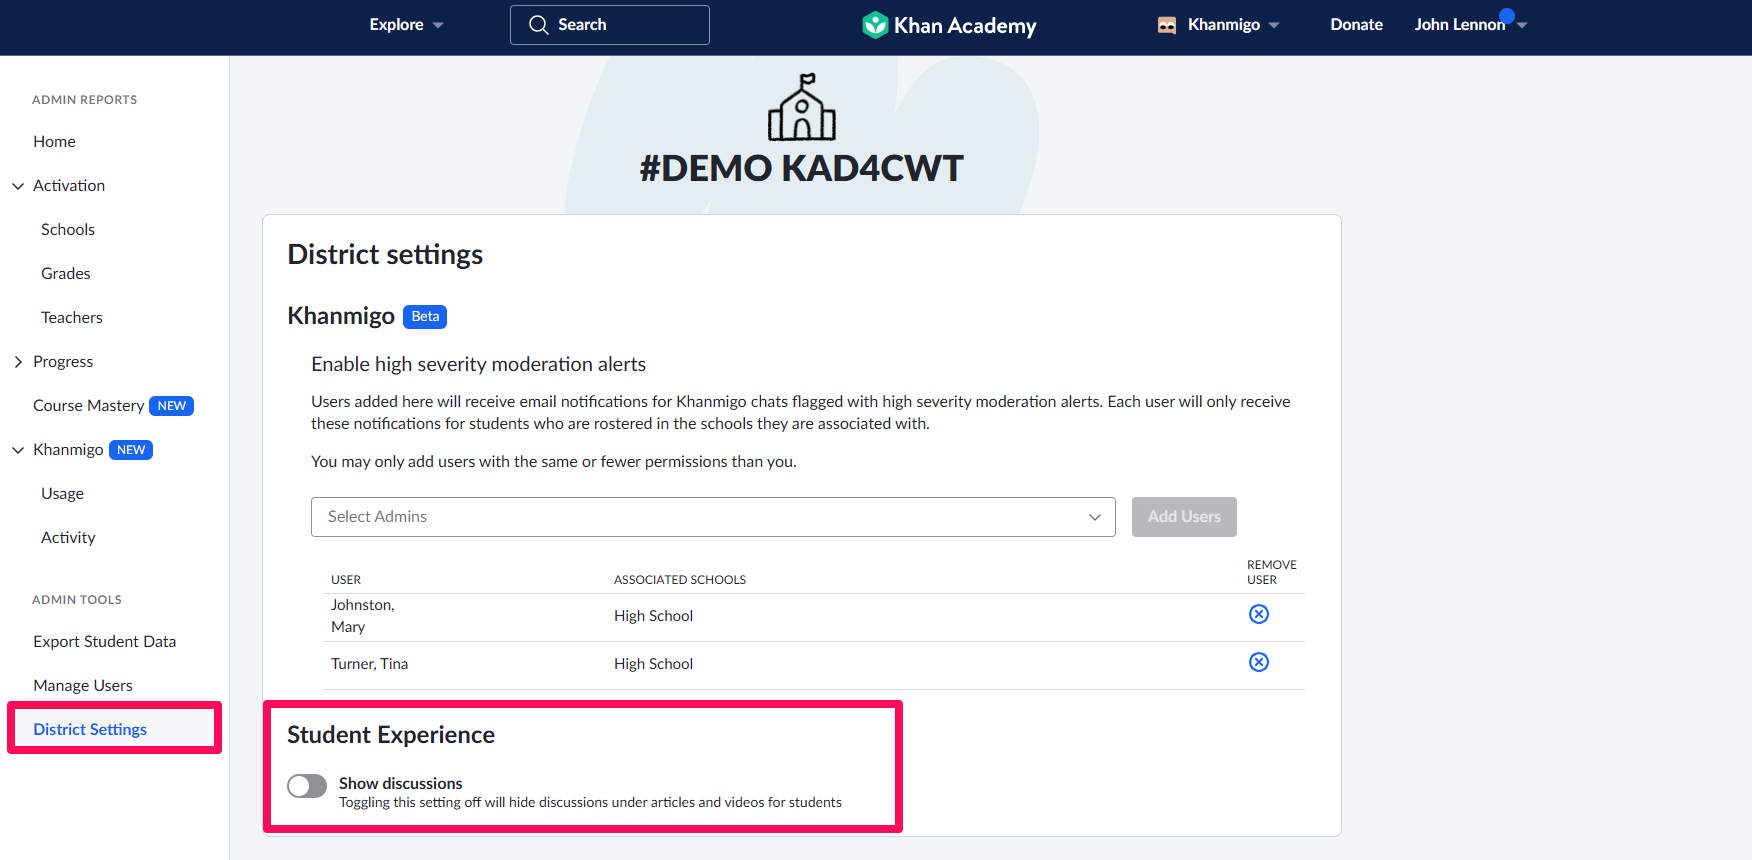Open the Select Admins dropdown

tap(713, 517)
